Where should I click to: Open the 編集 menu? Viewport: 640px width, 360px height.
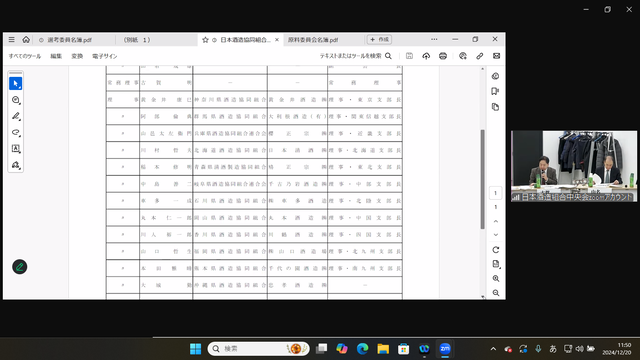point(56,56)
